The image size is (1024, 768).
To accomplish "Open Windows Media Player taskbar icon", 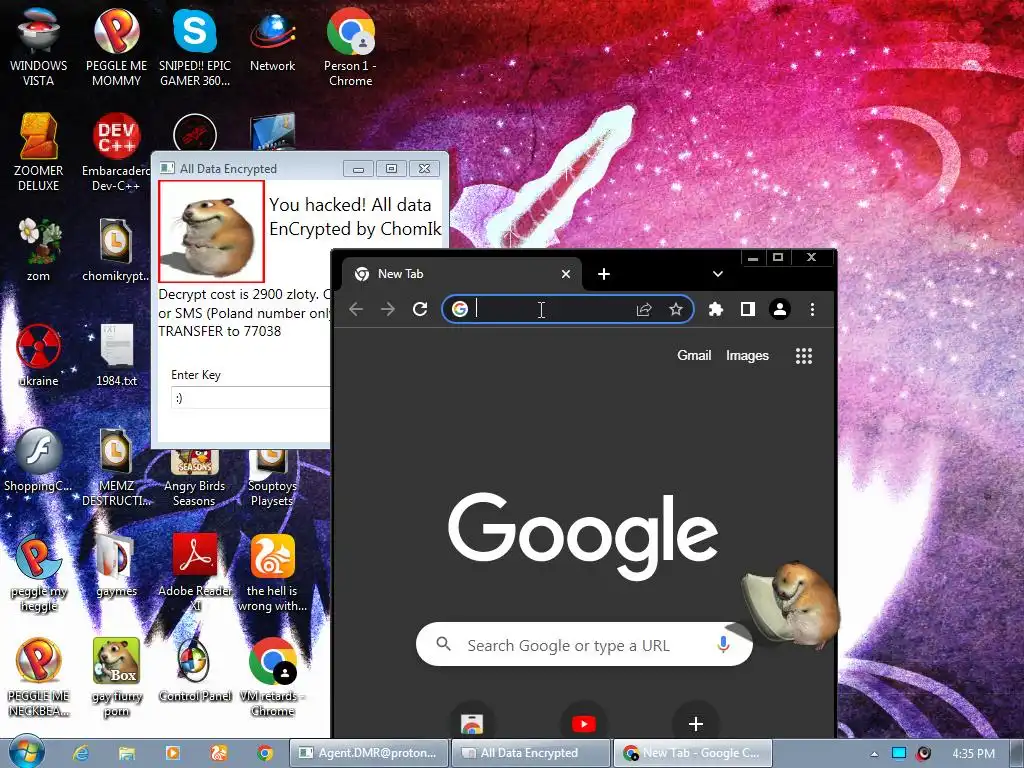I will coord(172,753).
